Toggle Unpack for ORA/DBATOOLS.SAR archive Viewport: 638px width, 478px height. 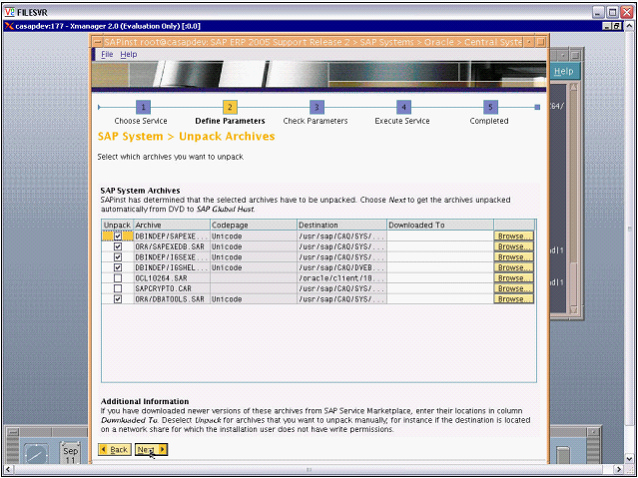tap(117, 299)
